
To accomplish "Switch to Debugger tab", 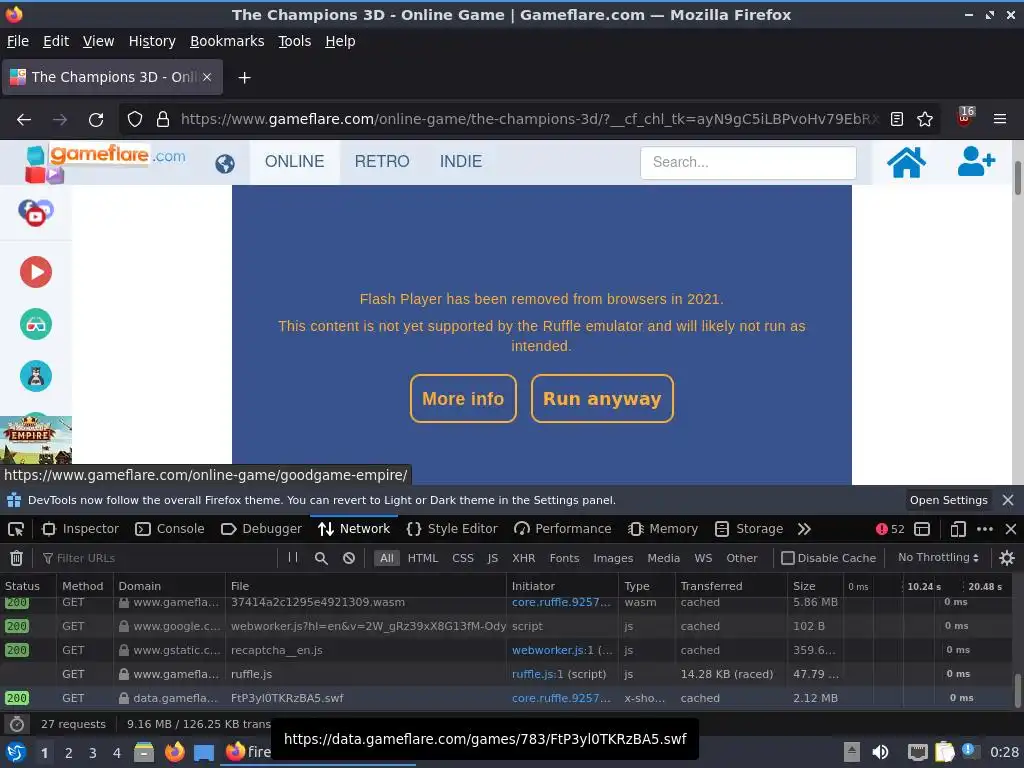I will pos(261,529).
